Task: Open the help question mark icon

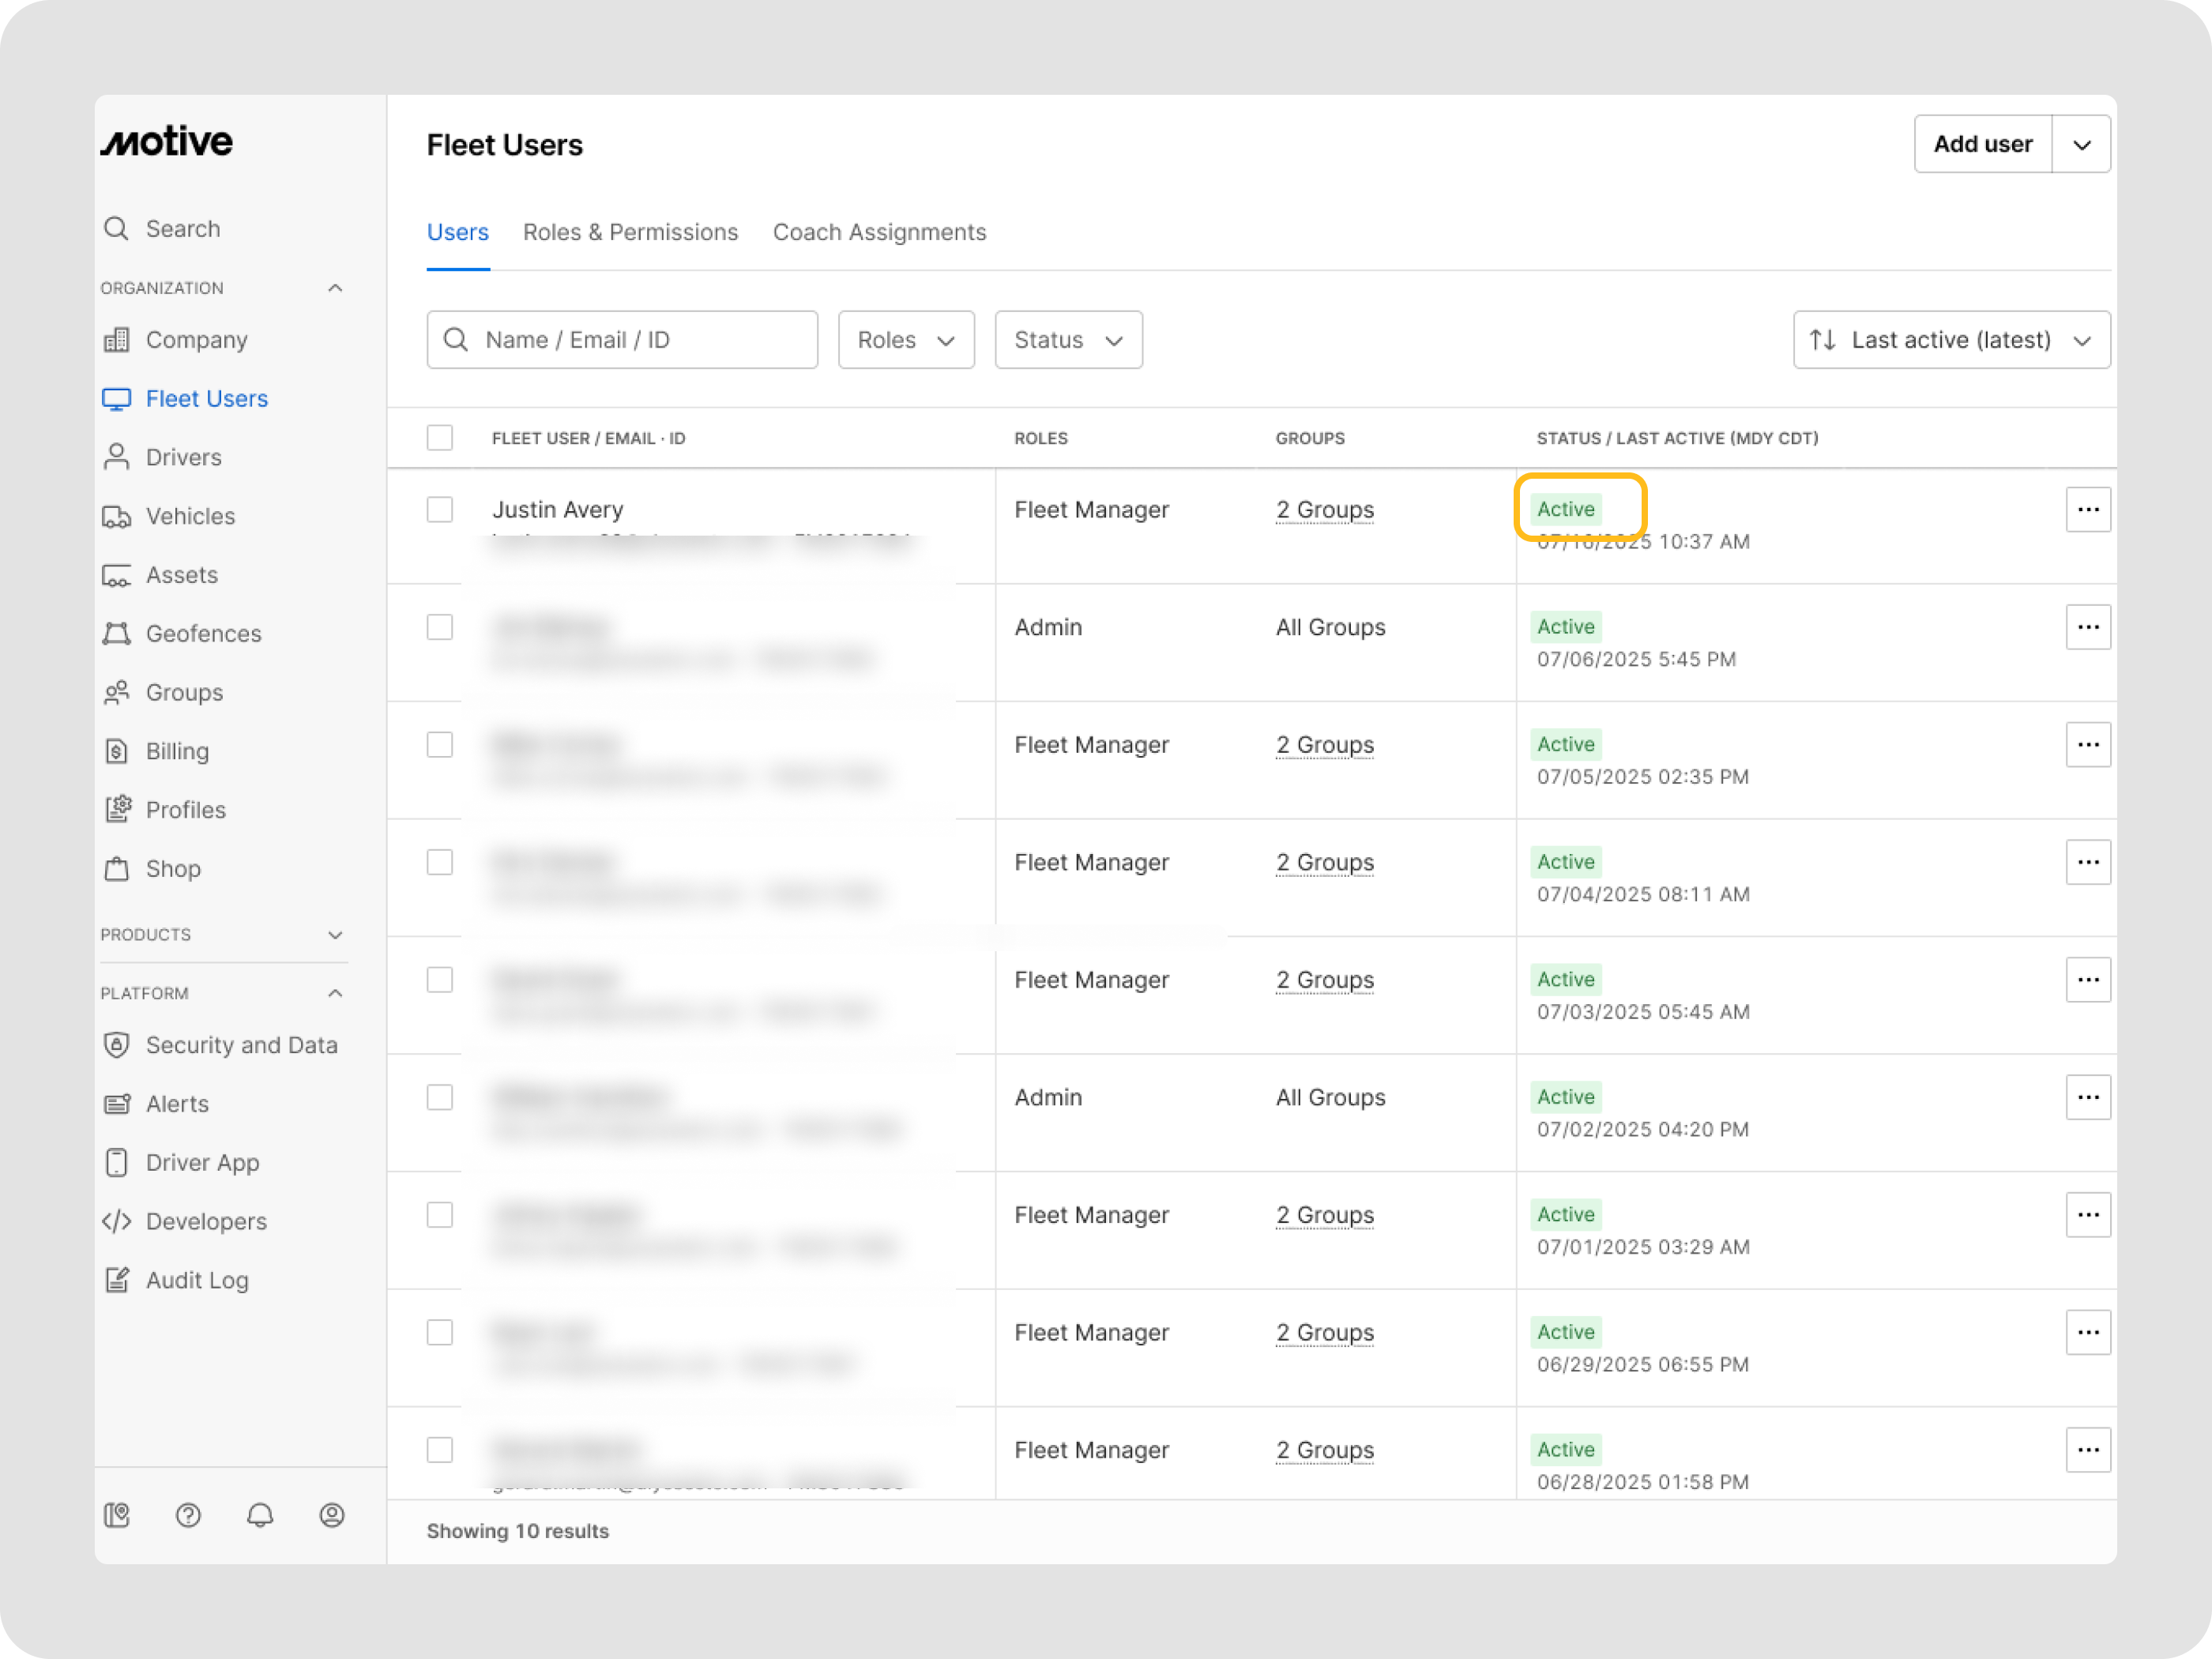Action: 188,1515
